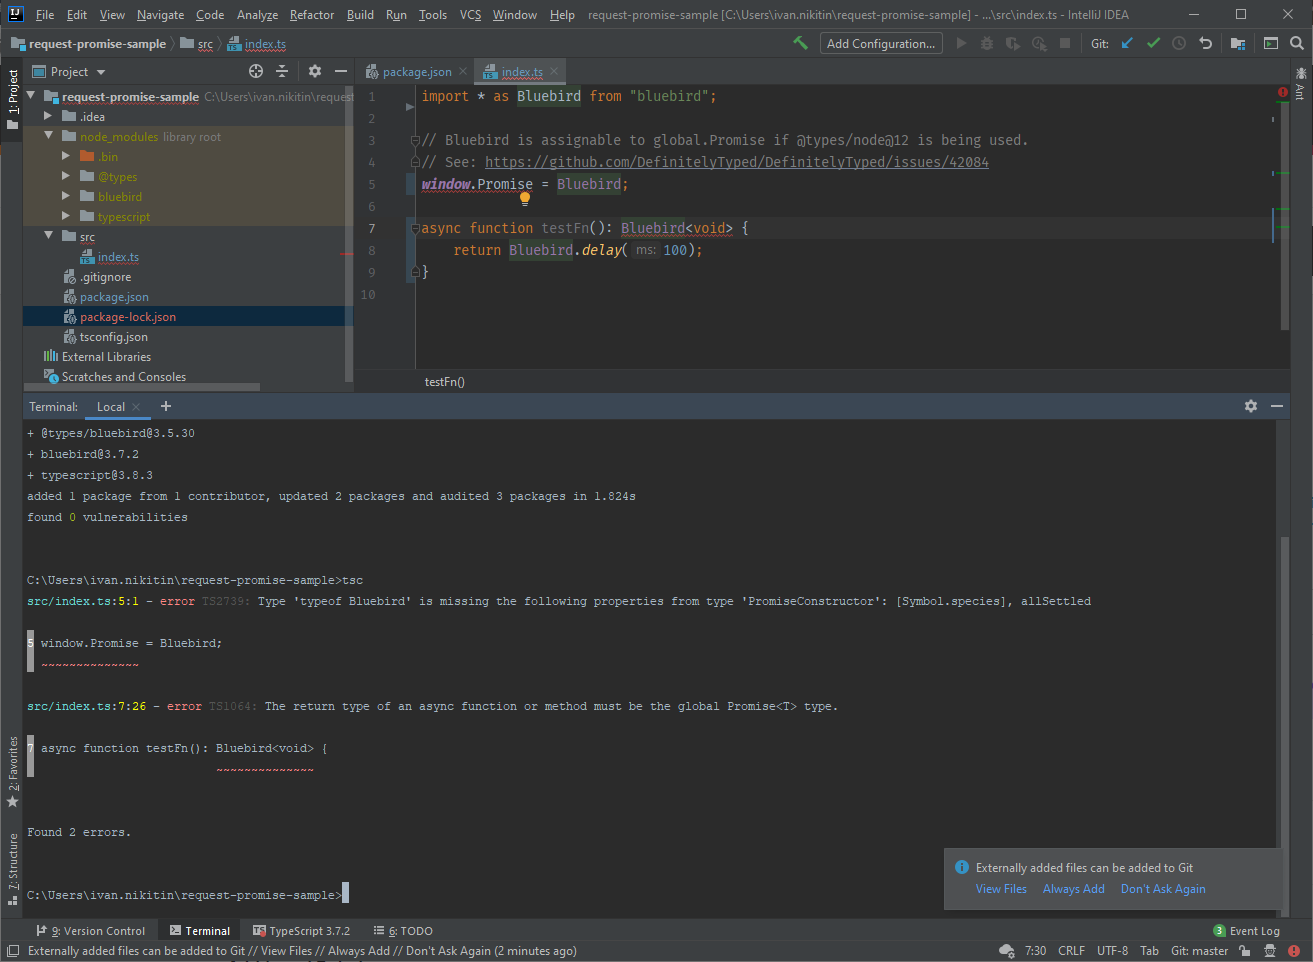Screen dimensions: 1313x962
Task: Open the Ant tool window
Action: (x=1300, y=82)
